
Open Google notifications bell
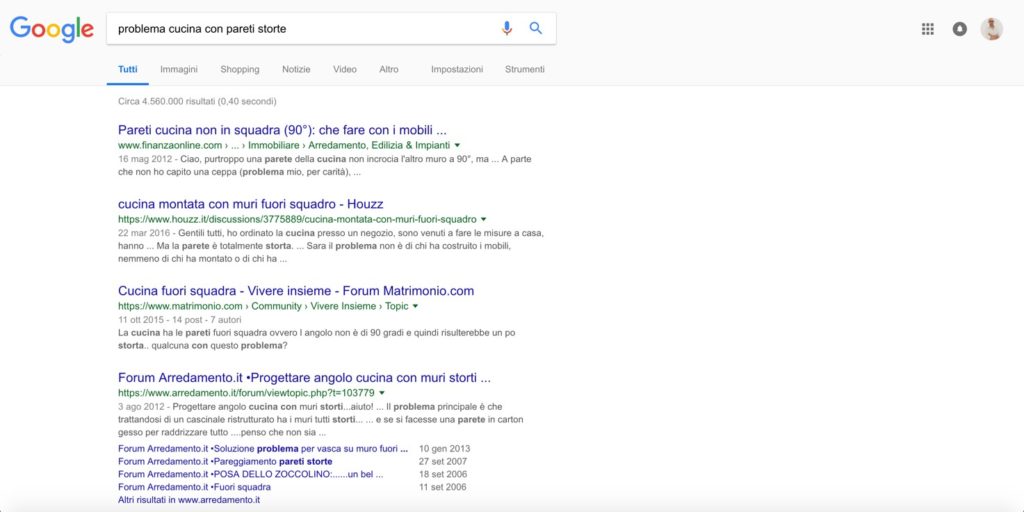coord(959,29)
